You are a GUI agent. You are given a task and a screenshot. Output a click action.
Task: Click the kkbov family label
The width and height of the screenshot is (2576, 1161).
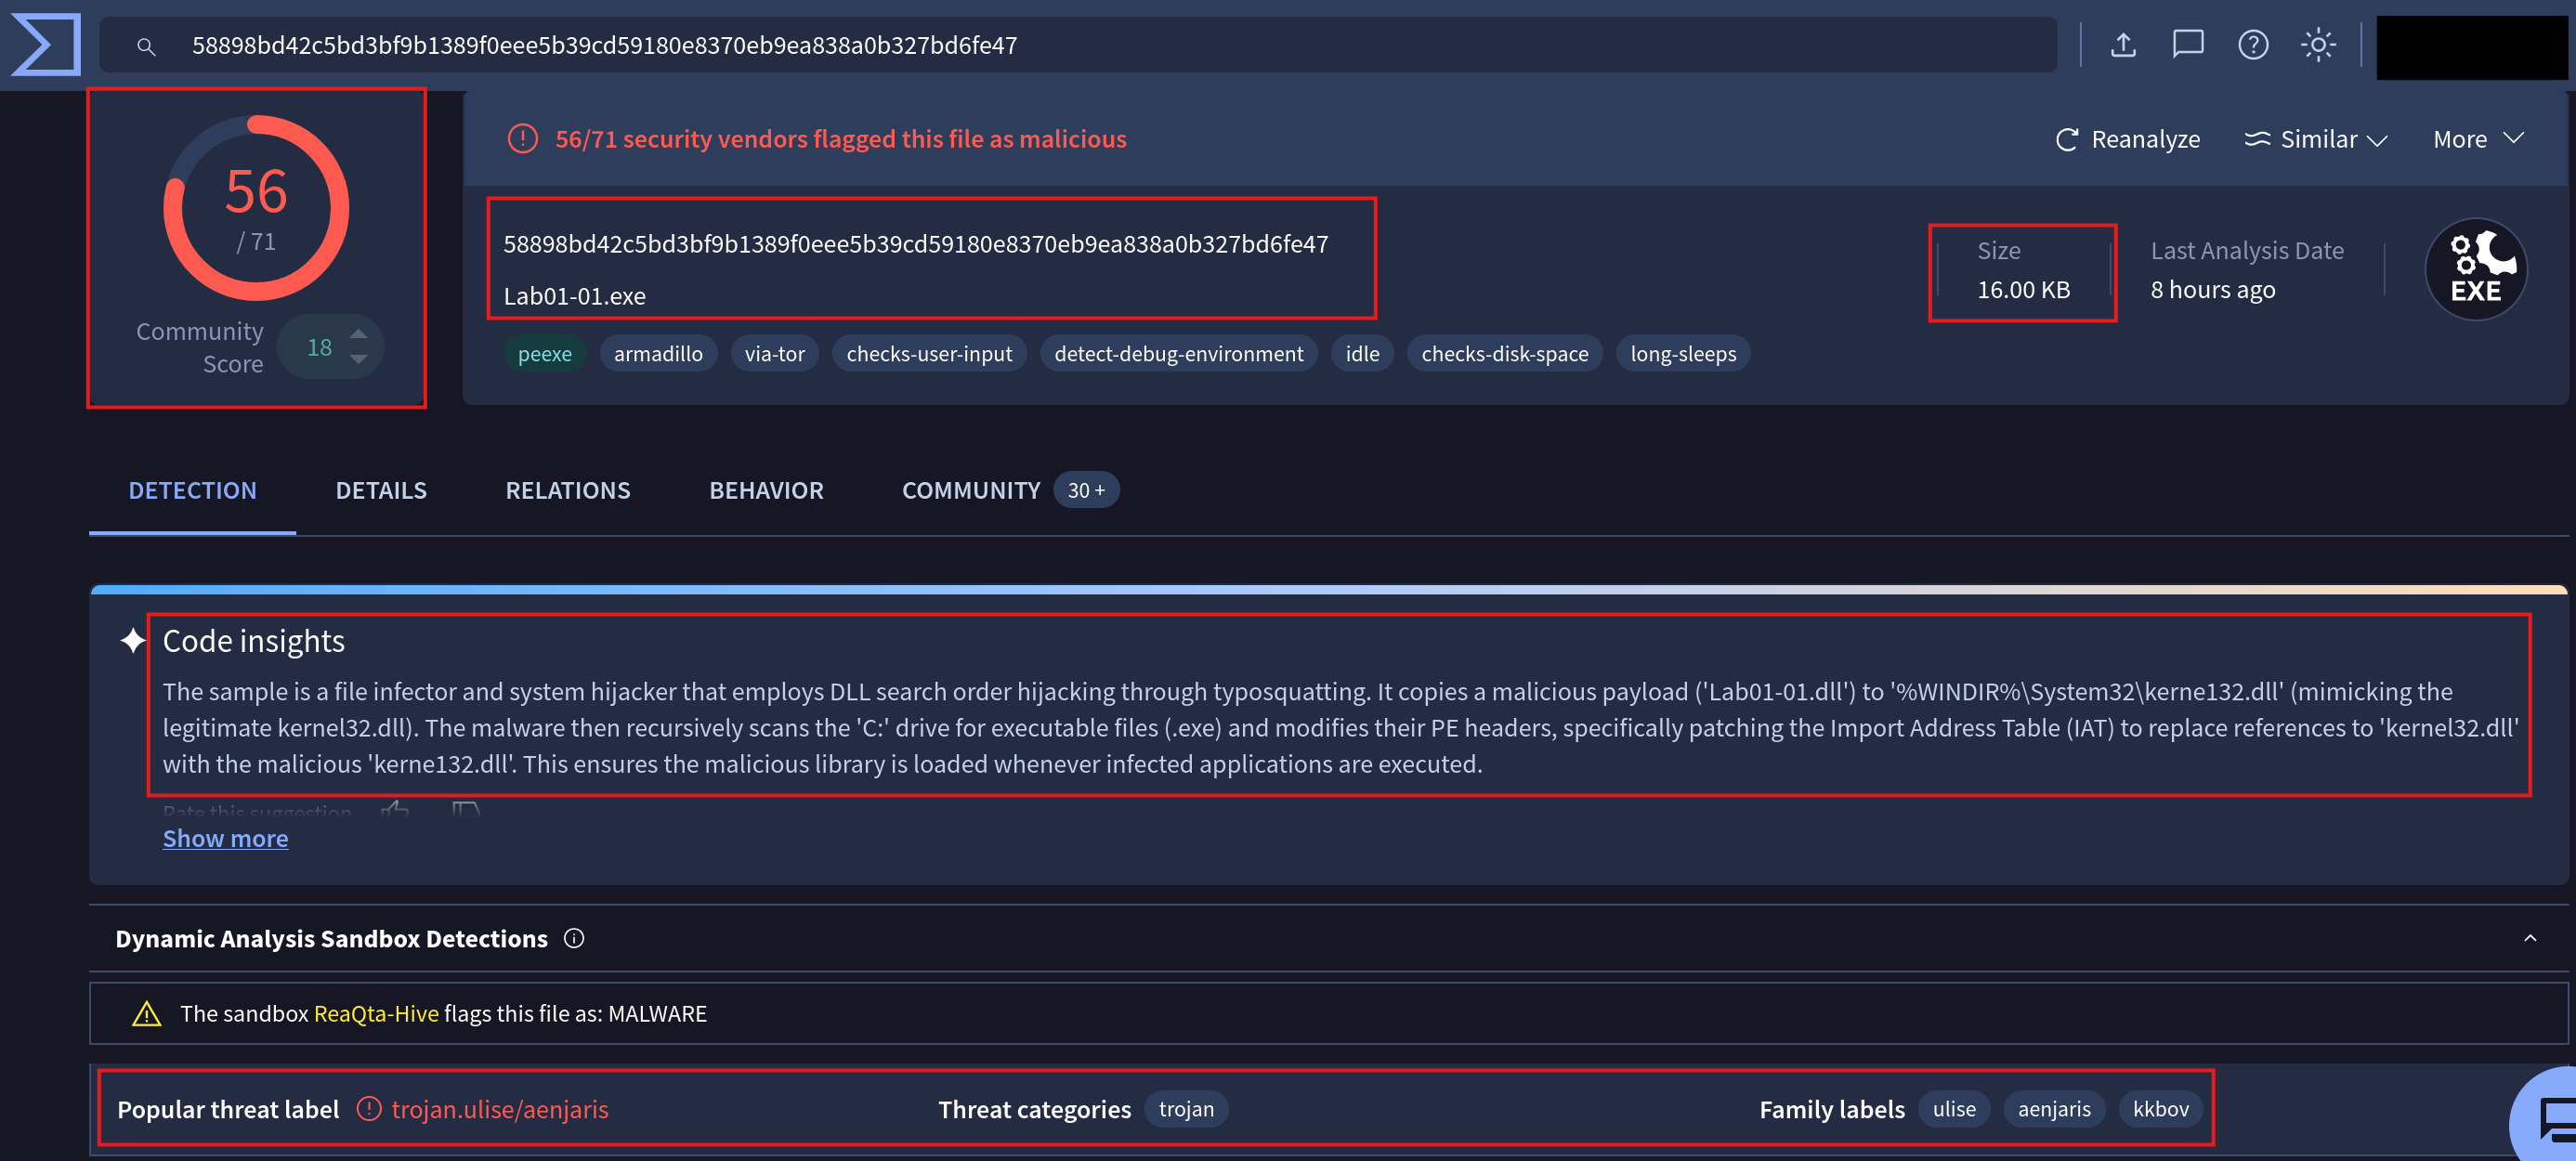[2161, 1110]
